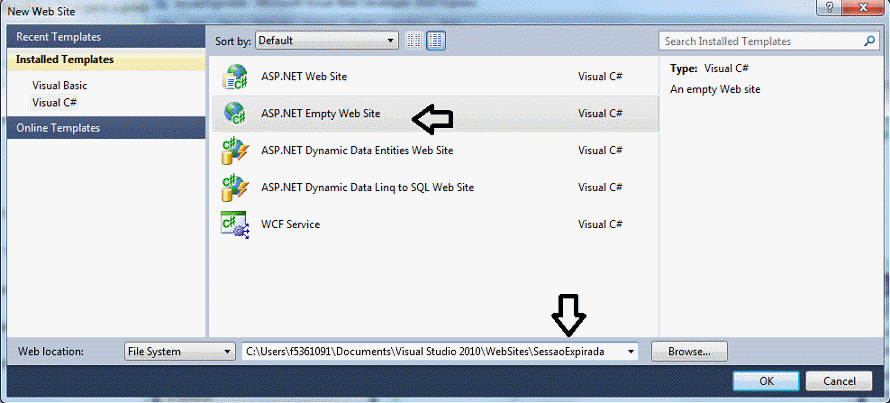This screenshot has height=403, width=890.
Task: Click Visual C# label in WCF Service row
Action: tap(600, 224)
